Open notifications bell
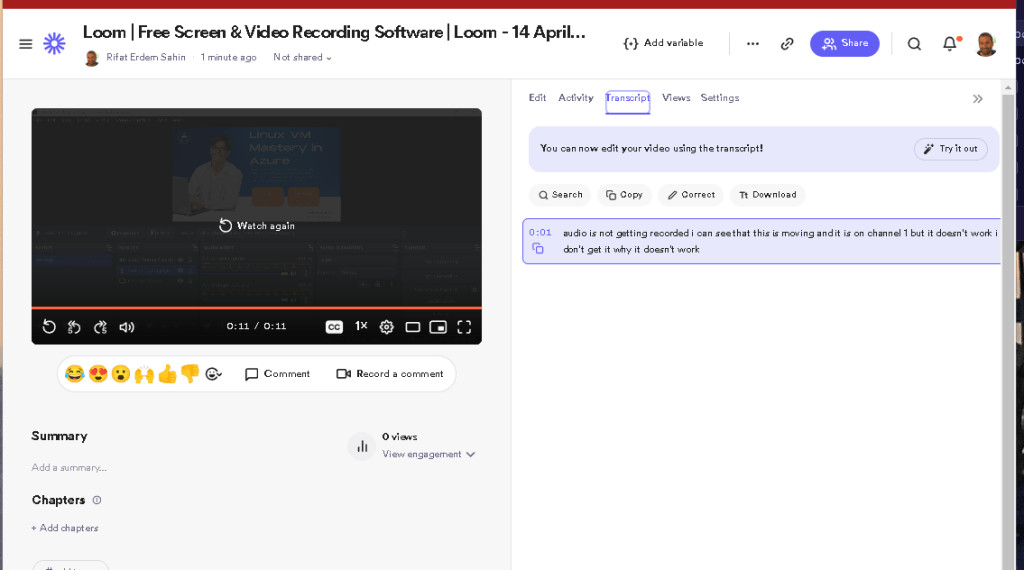 click(950, 44)
